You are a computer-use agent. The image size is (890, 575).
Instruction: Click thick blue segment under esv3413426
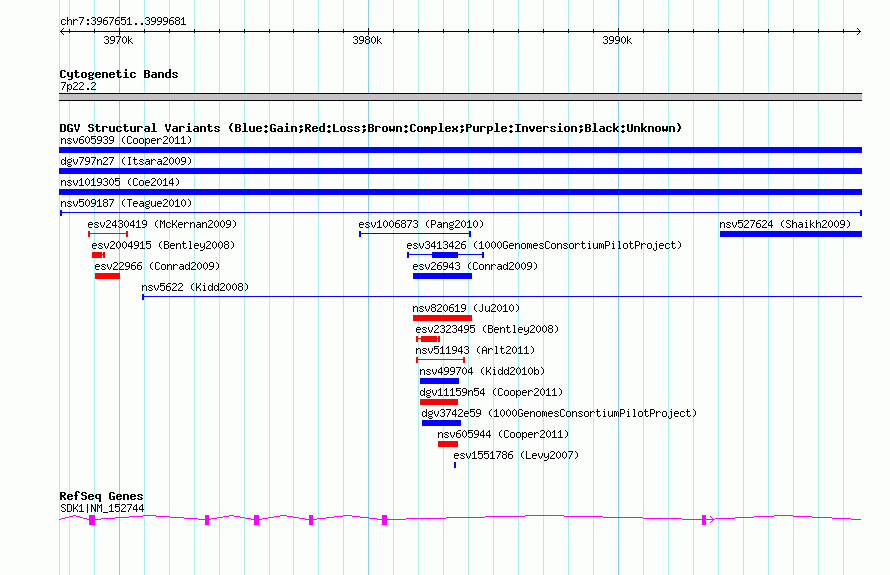pos(444,255)
